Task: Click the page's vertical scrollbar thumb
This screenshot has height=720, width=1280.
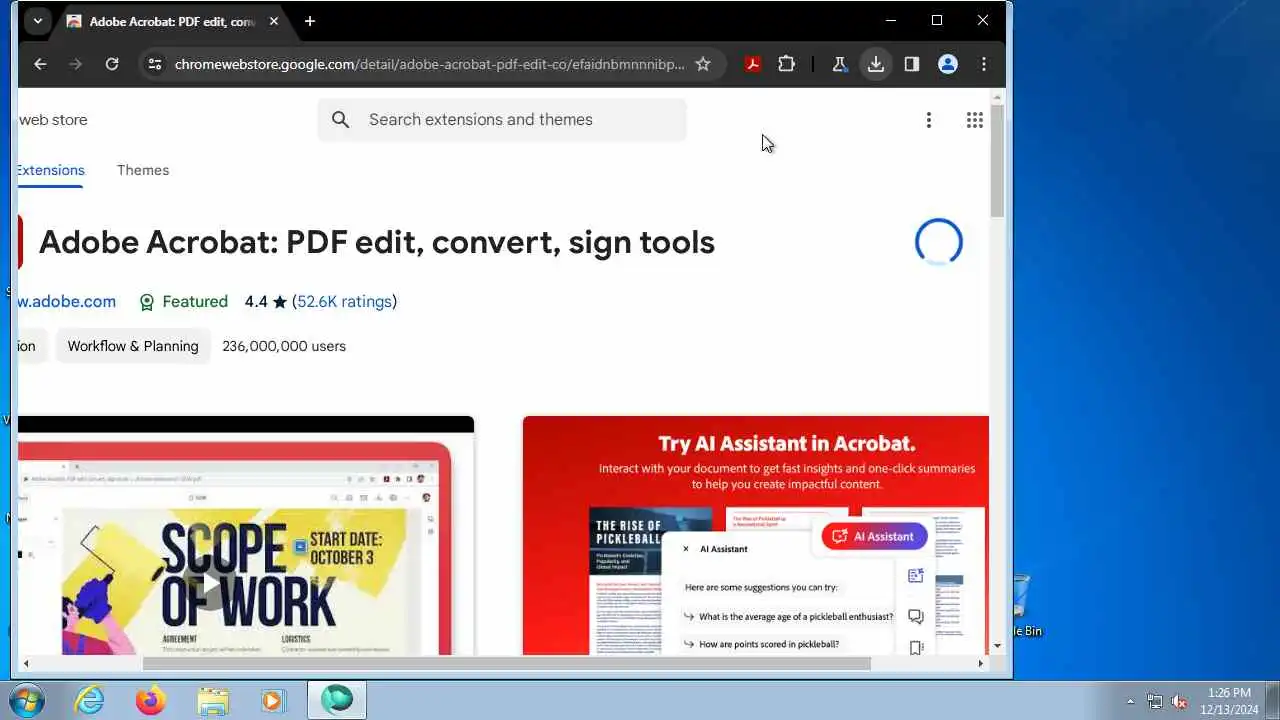Action: [997, 160]
